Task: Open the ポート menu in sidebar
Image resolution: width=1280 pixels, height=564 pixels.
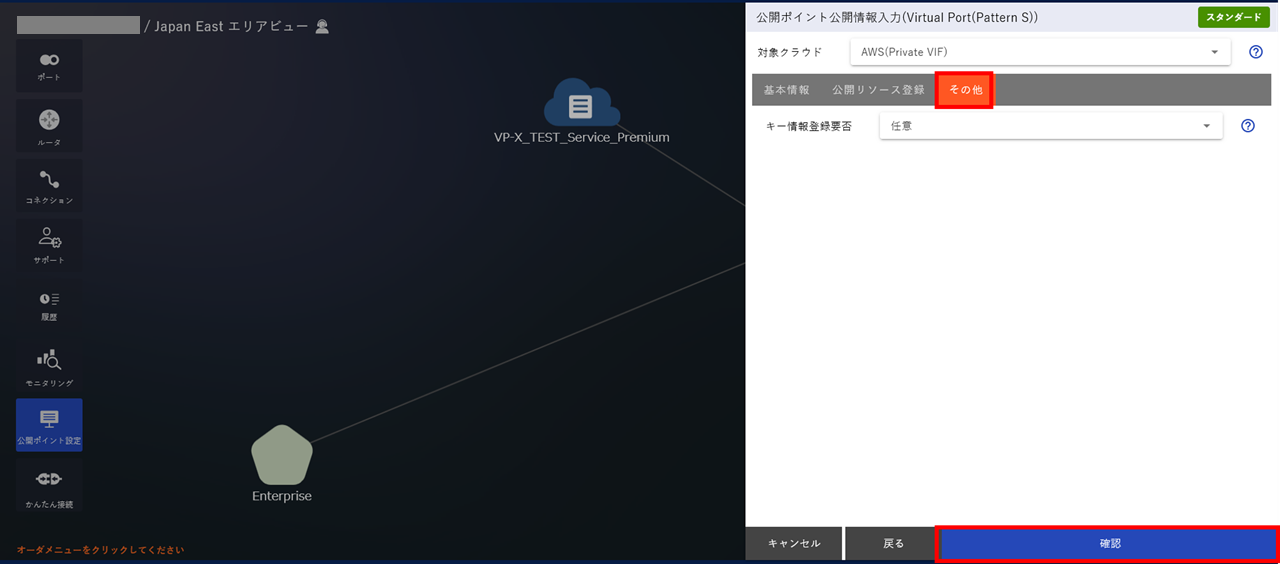Action: pyautogui.click(x=49, y=66)
